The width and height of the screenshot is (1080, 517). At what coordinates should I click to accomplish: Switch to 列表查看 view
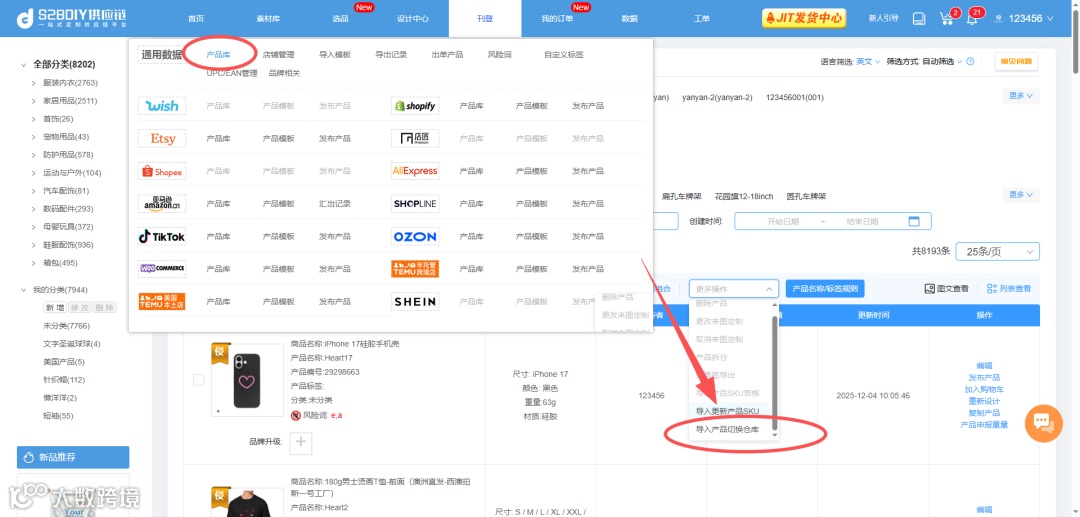pyautogui.click(x=1009, y=288)
